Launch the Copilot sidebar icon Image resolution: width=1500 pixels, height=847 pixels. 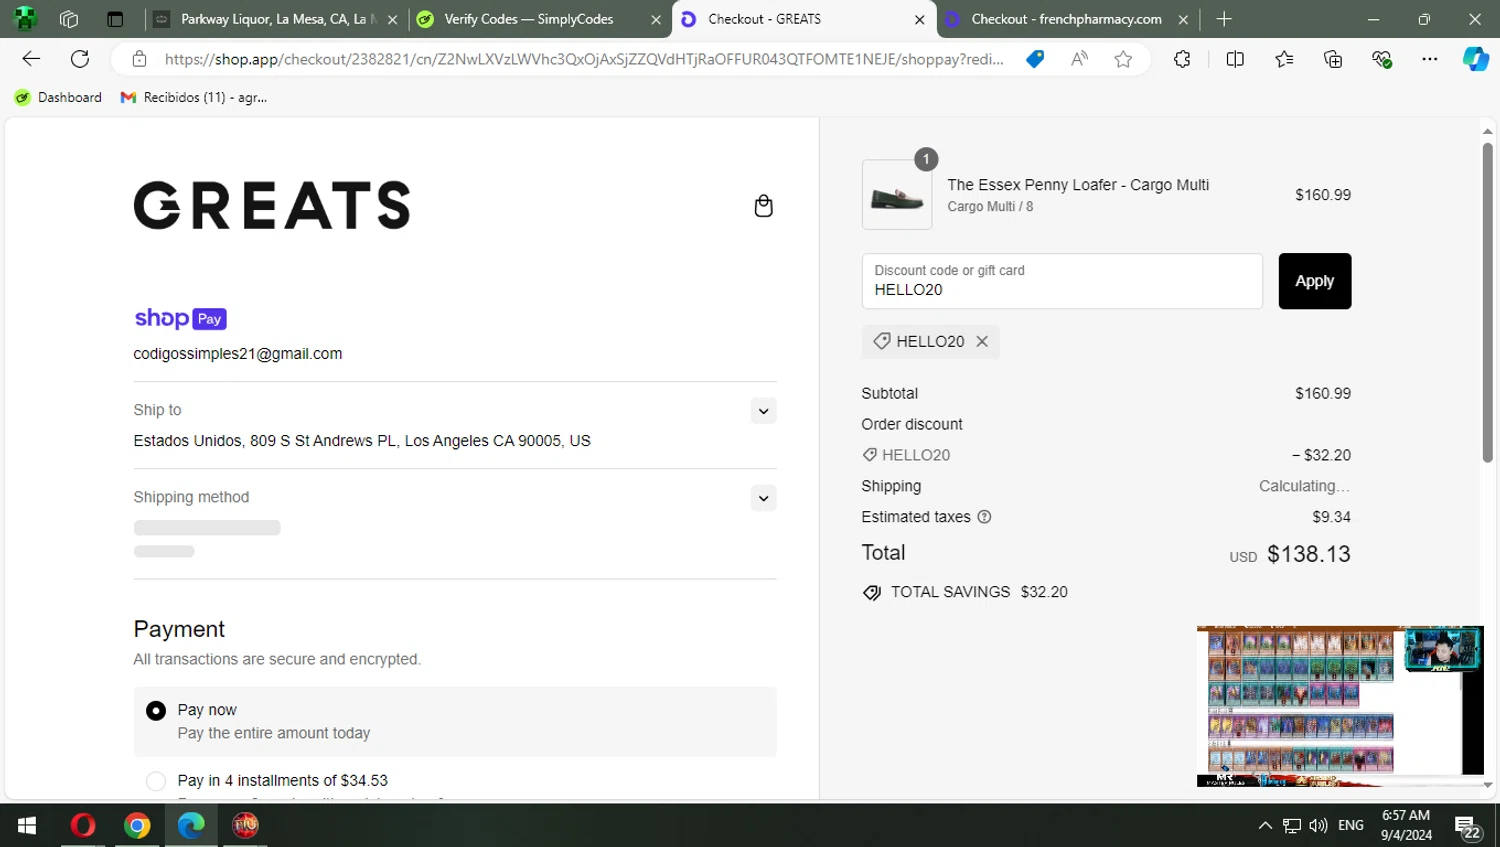pos(1476,59)
